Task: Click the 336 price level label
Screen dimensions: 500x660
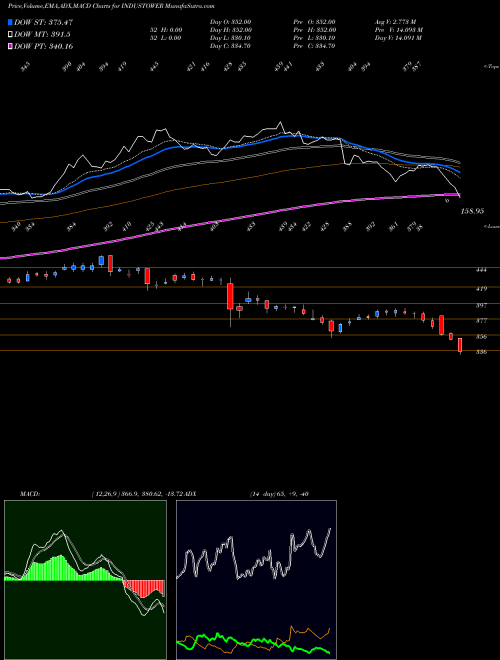Action: [481, 352]
